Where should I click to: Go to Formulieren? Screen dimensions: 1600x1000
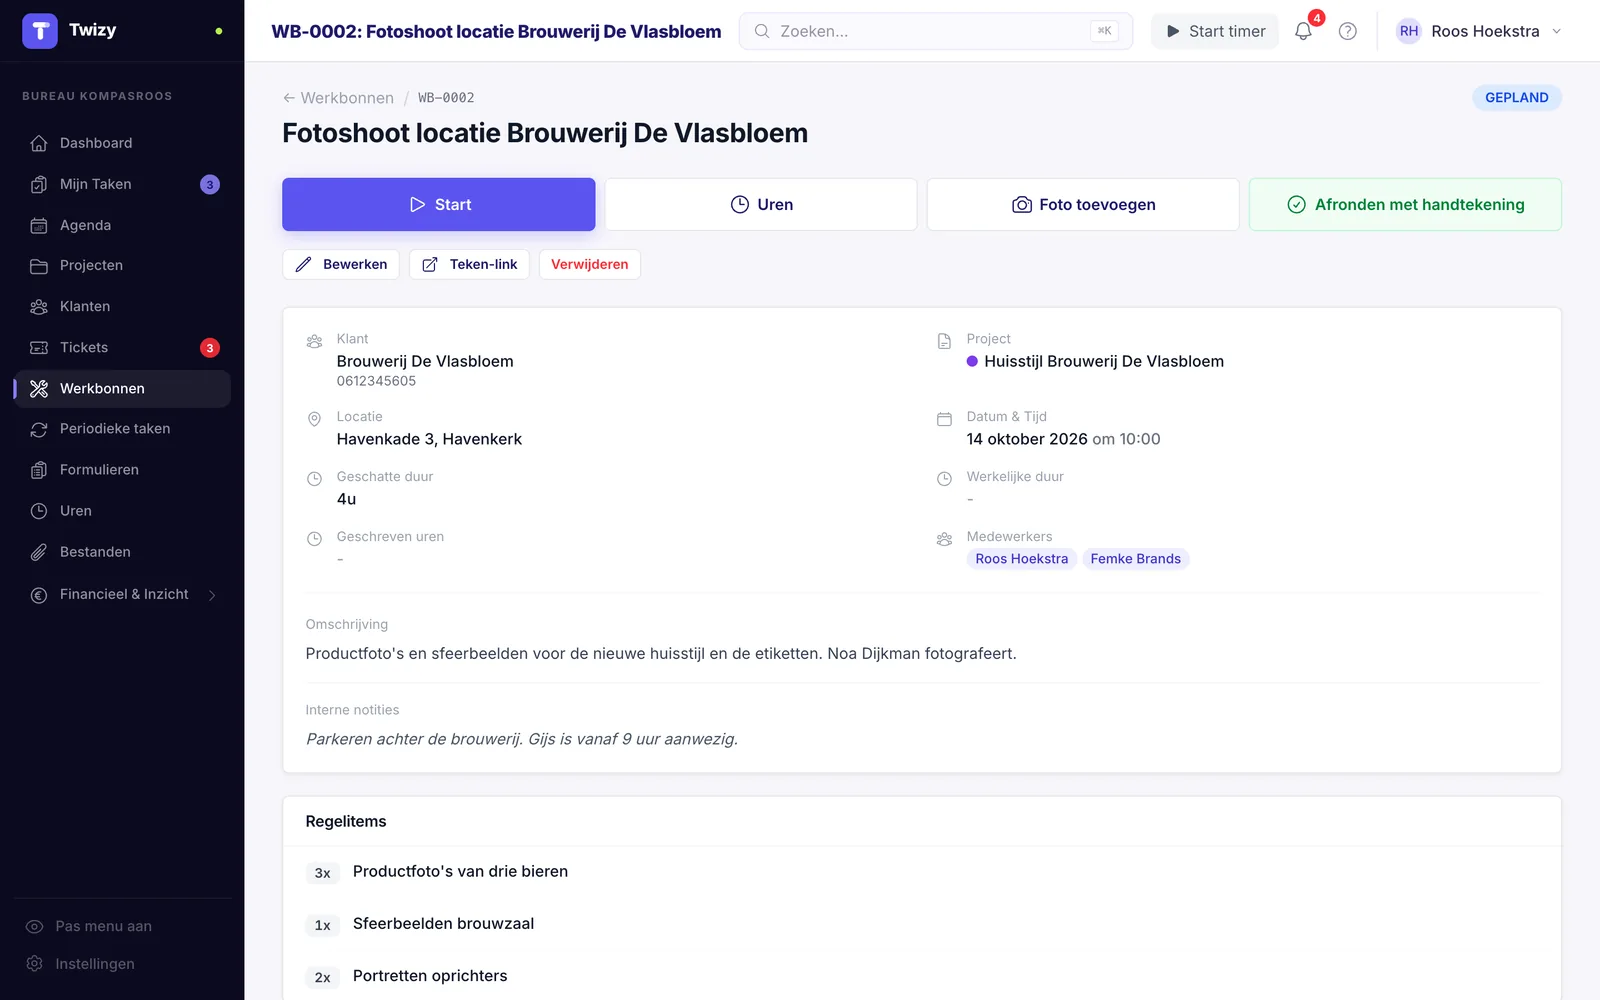click(x=122, y=469)
